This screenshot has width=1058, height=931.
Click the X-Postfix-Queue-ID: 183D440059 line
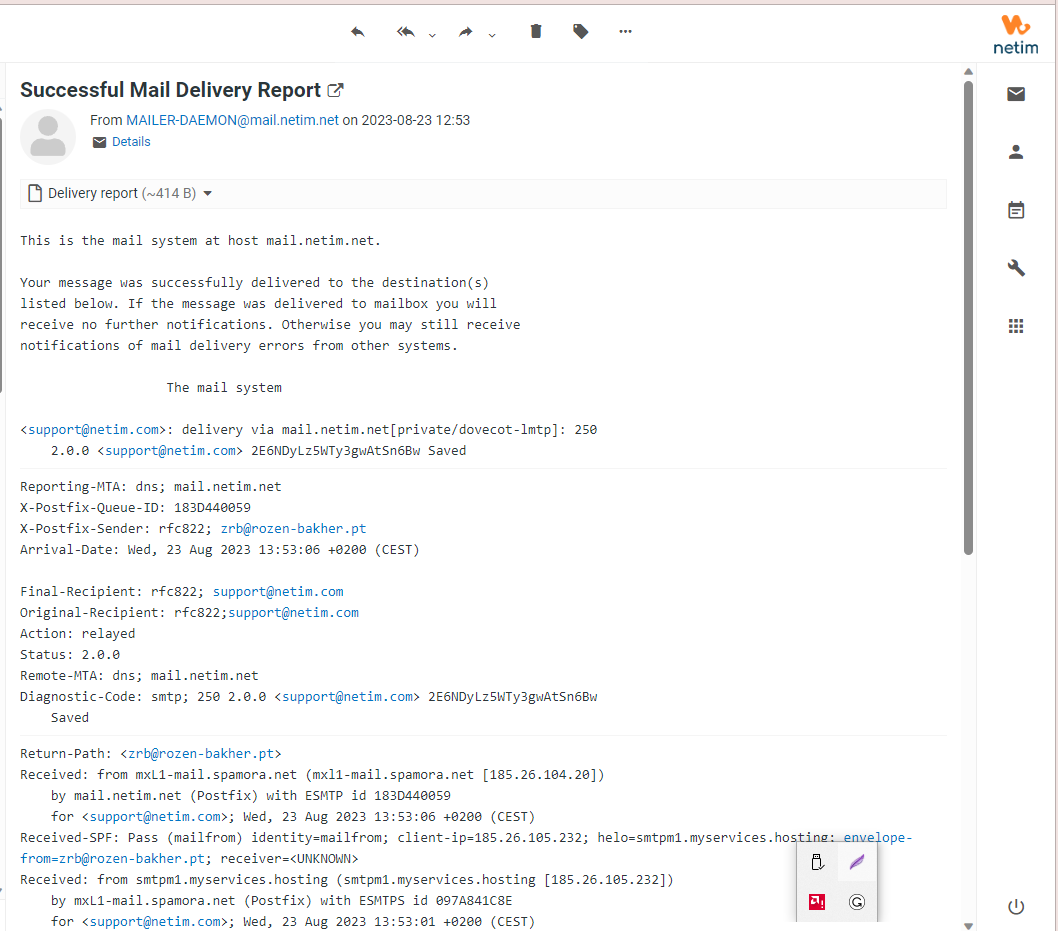point(135,508)
